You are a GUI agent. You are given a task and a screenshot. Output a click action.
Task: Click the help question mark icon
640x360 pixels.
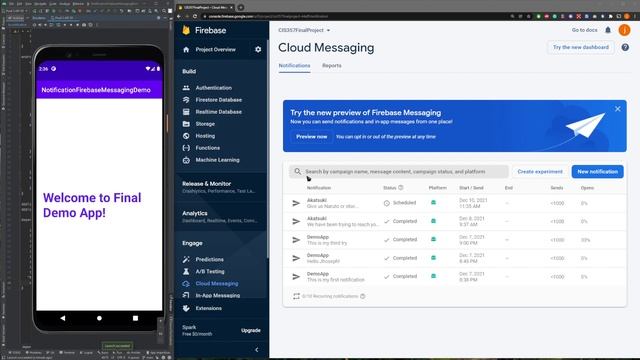625,47
